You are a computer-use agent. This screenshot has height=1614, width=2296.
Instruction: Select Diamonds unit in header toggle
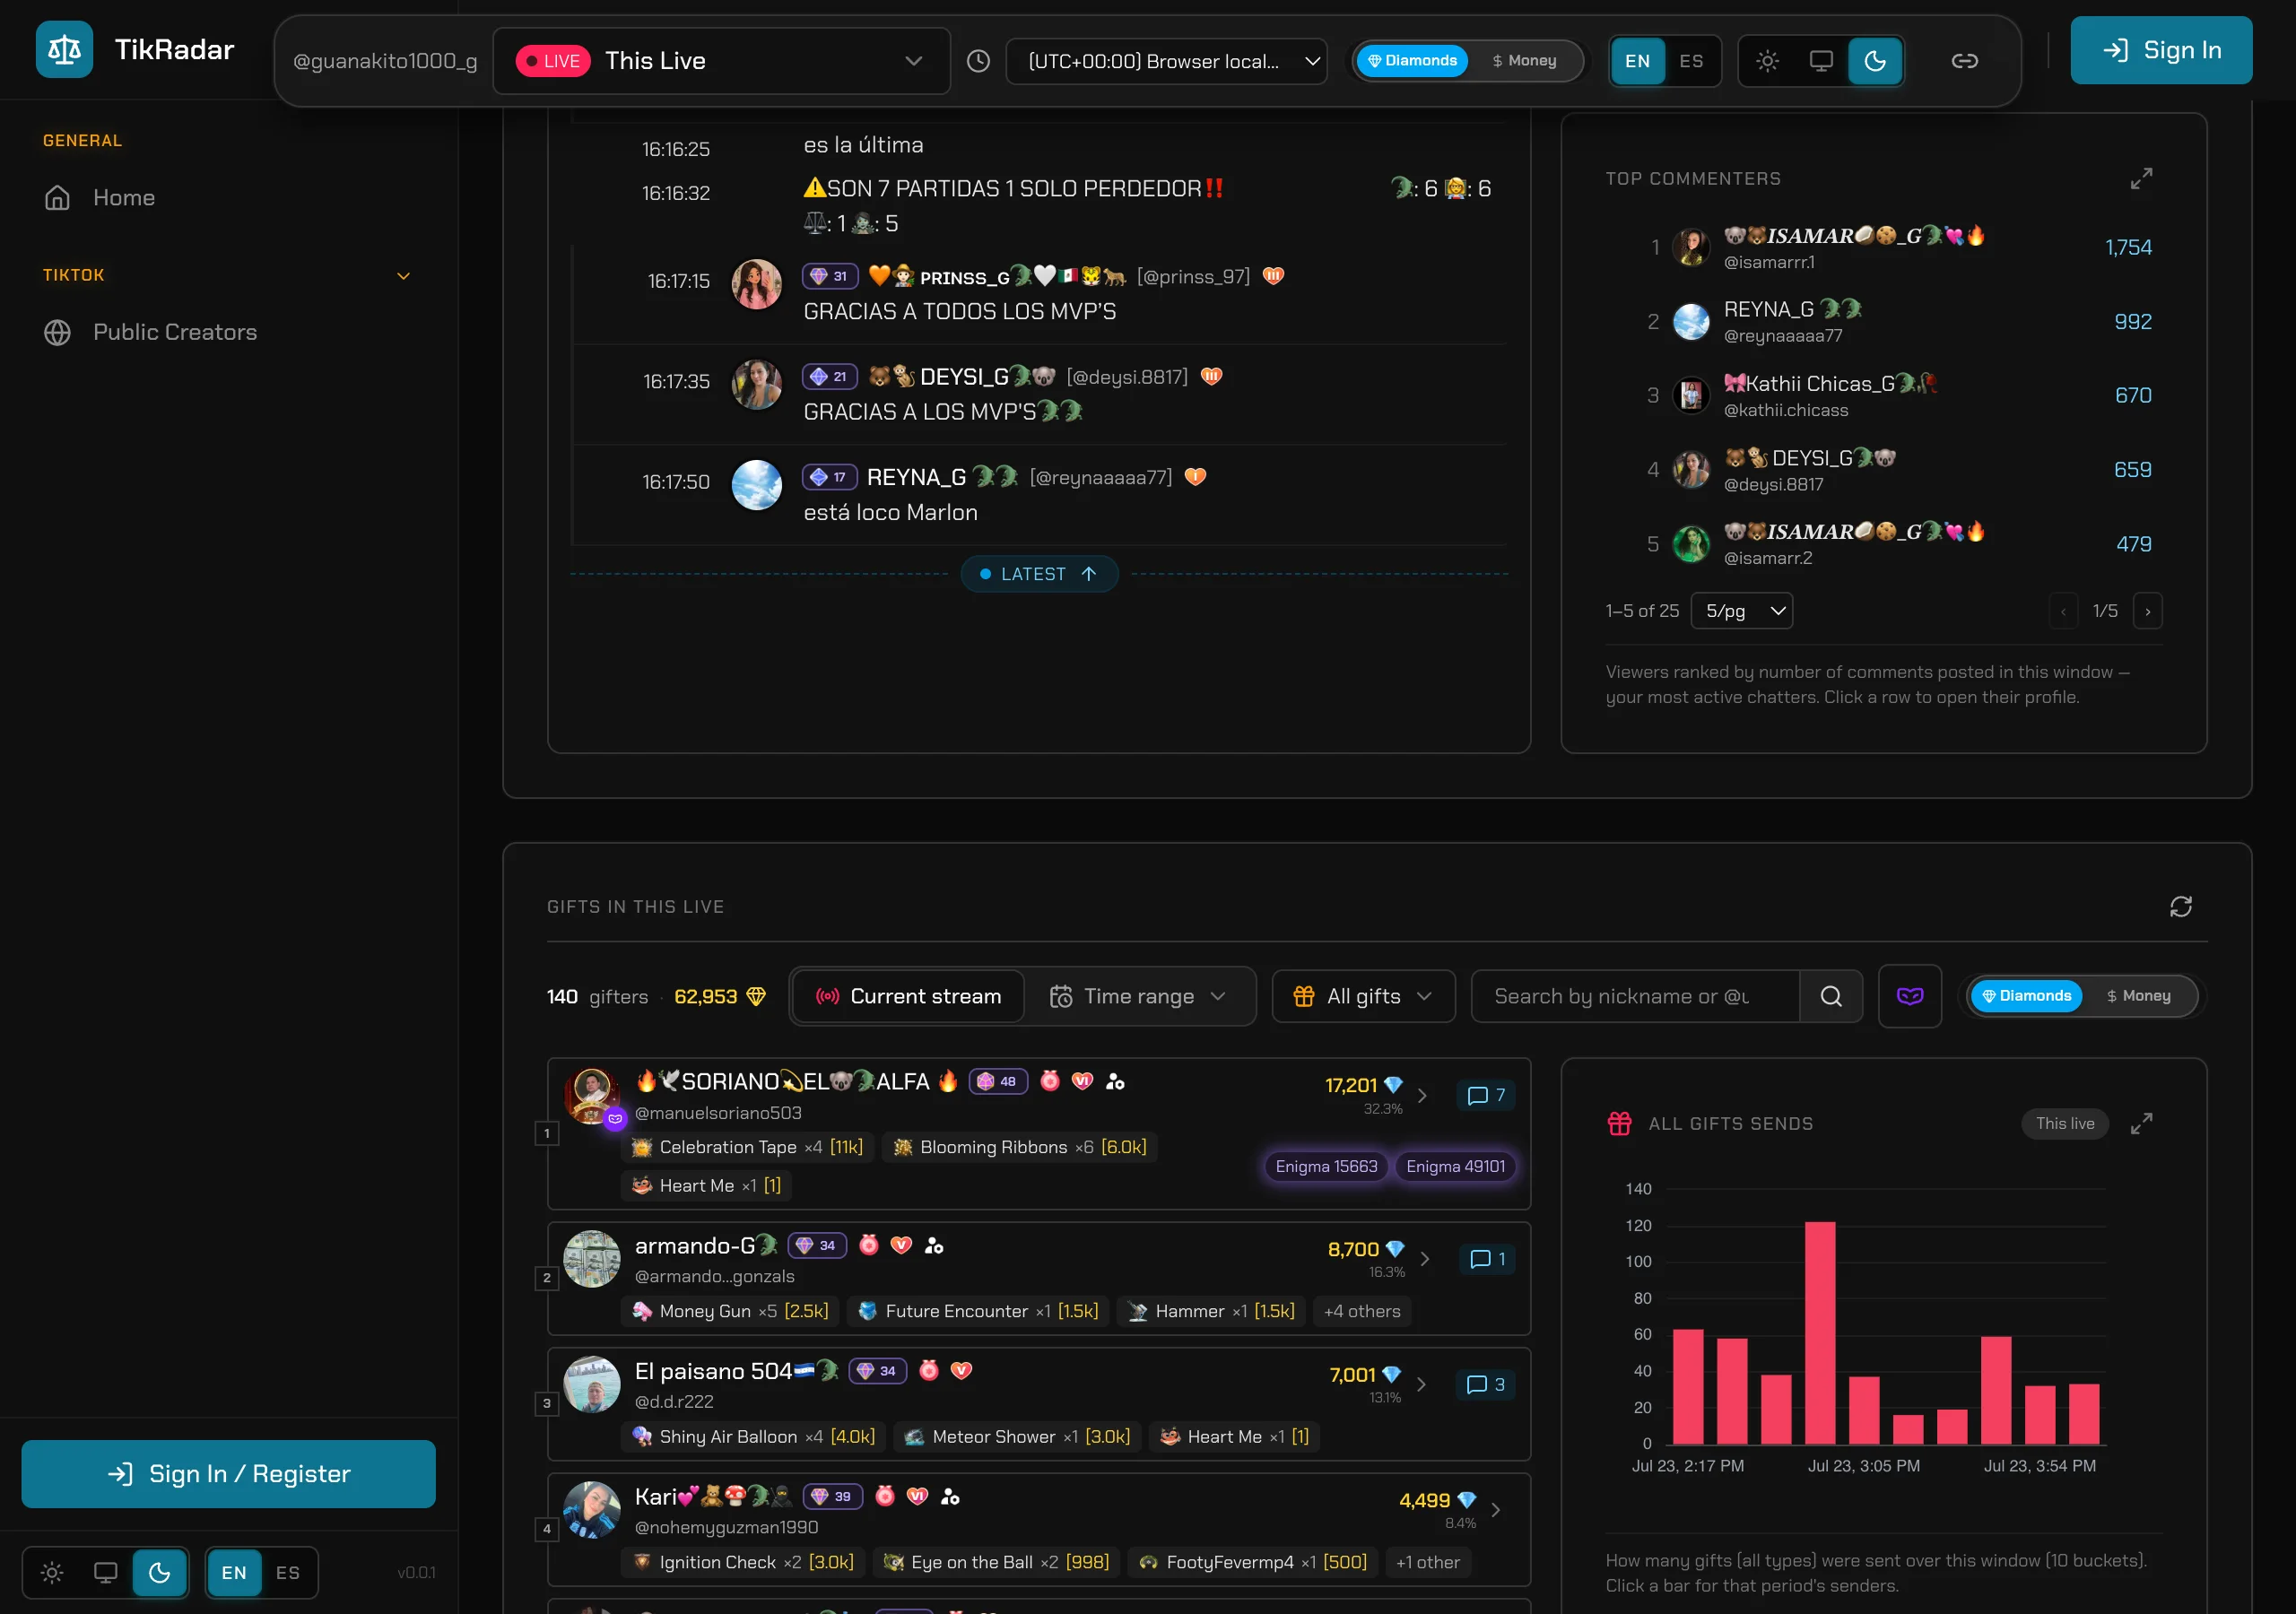pos(1412,61)
